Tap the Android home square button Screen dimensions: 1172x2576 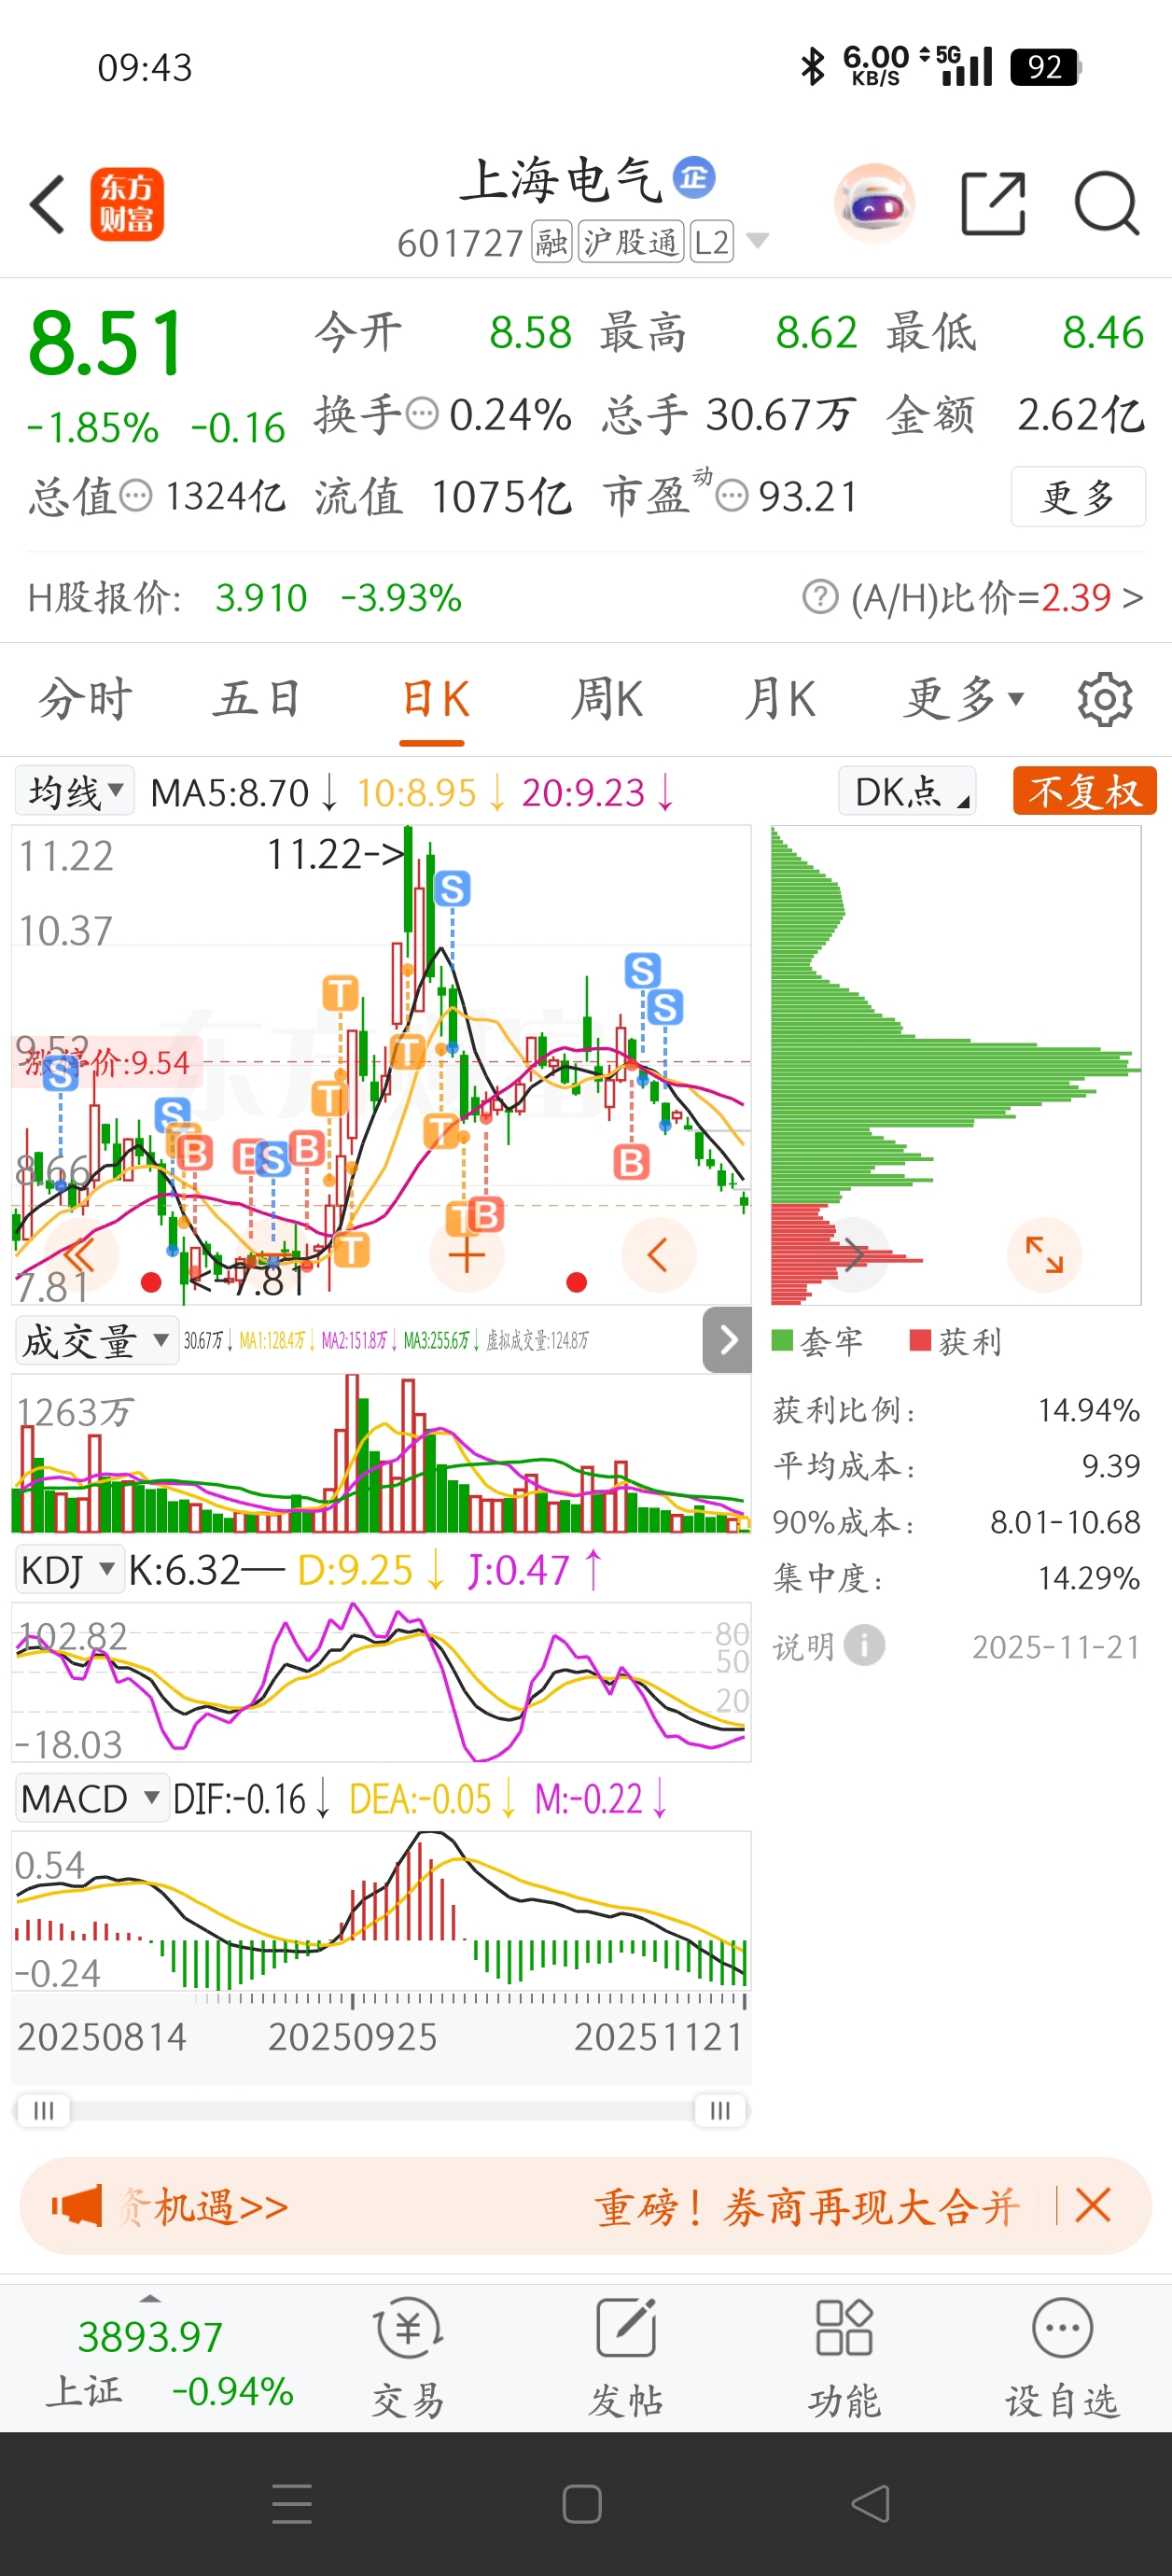(582, 2504)
